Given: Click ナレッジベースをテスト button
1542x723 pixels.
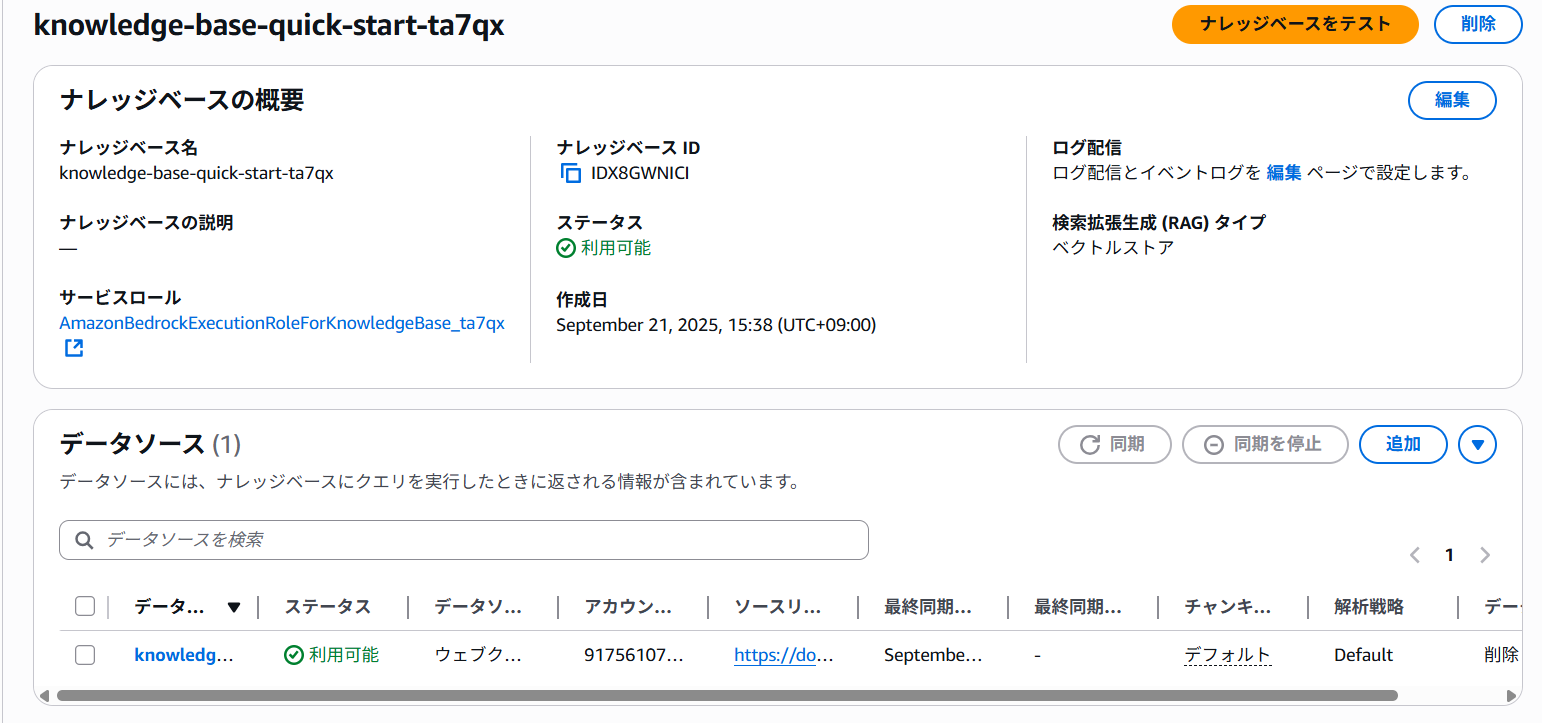Looking at the screenshot, I should (1295, 24).
